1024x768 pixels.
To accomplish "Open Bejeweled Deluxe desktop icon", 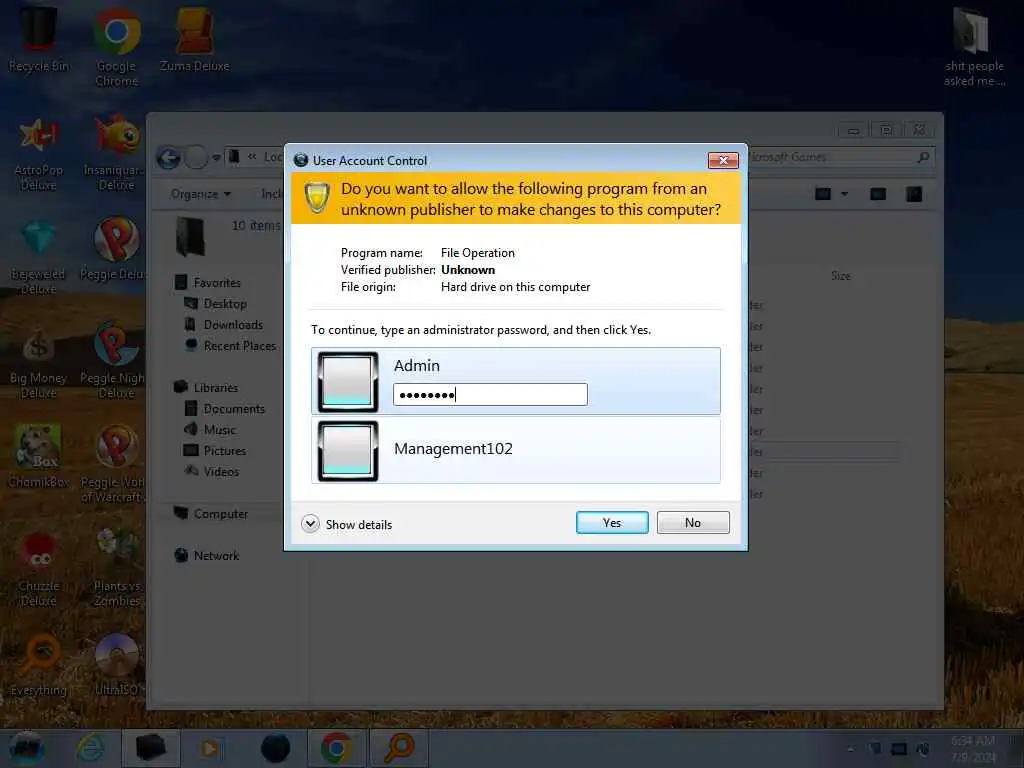I will [x=39, y=258].
